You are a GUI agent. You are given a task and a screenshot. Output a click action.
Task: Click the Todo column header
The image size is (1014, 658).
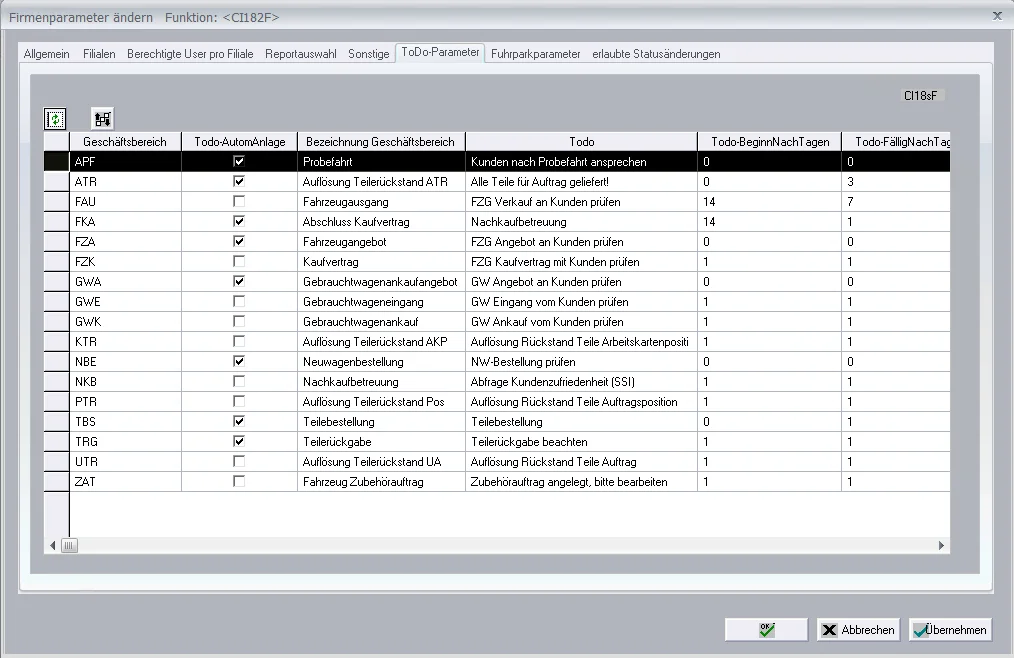coord(581,142)
